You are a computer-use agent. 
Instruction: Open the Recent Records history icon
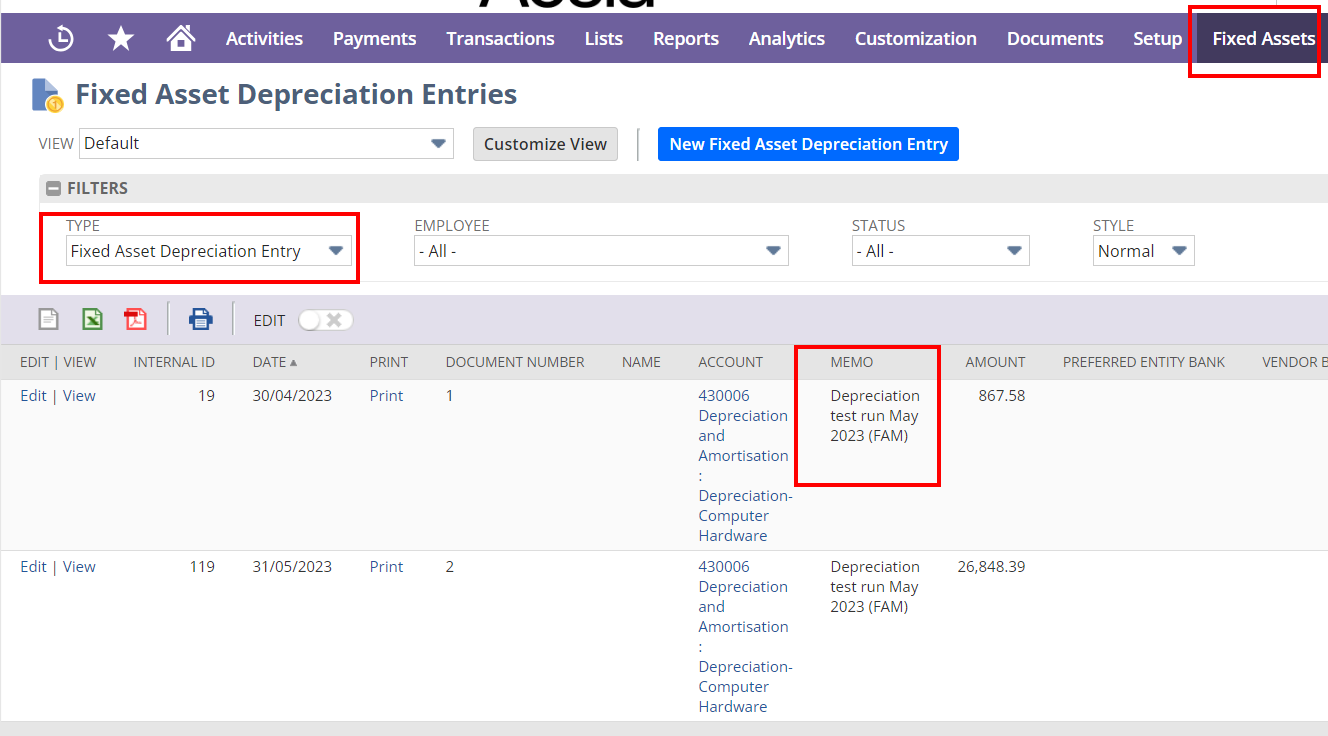coord(61,39)
